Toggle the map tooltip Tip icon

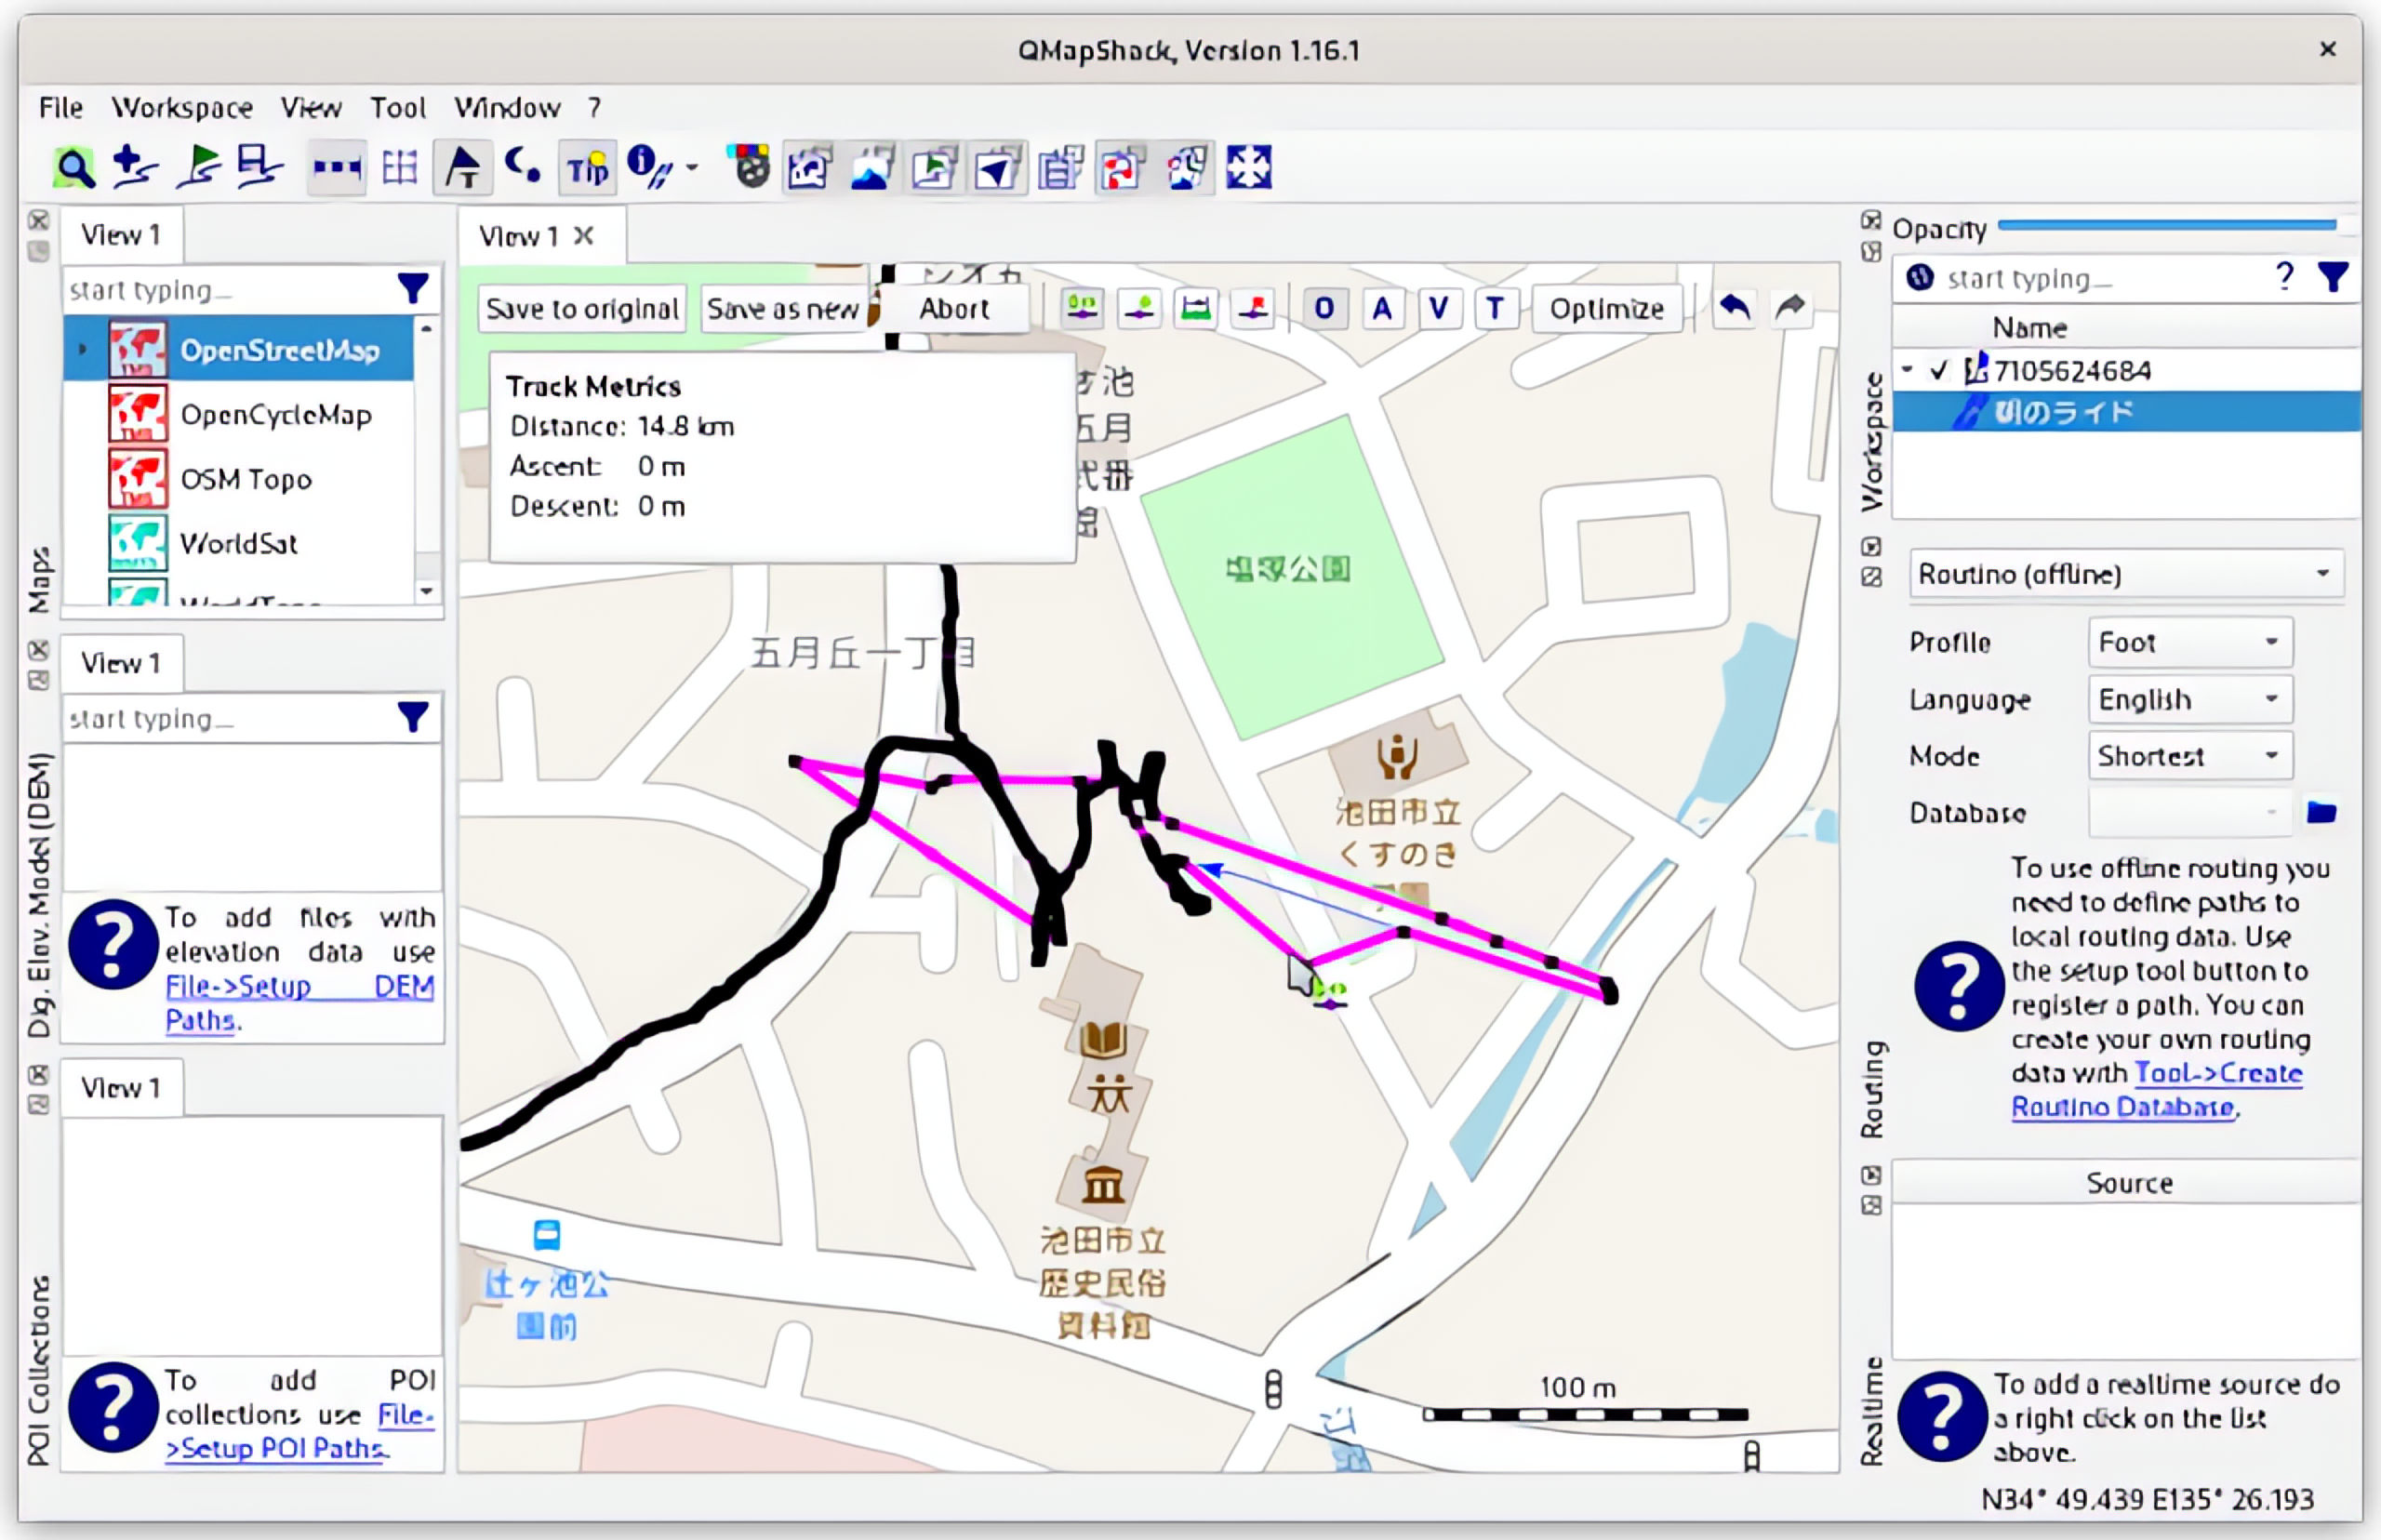(x=587, y=167)
